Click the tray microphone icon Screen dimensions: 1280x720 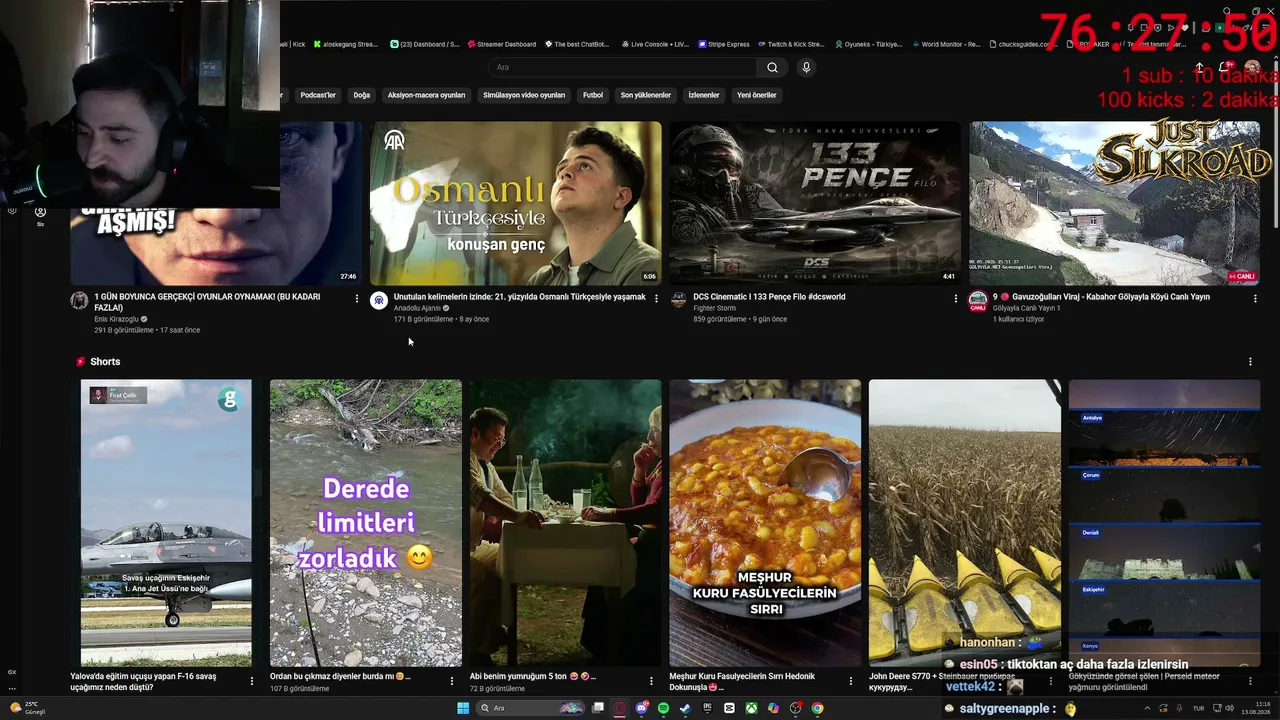[x=1179, y=708]
